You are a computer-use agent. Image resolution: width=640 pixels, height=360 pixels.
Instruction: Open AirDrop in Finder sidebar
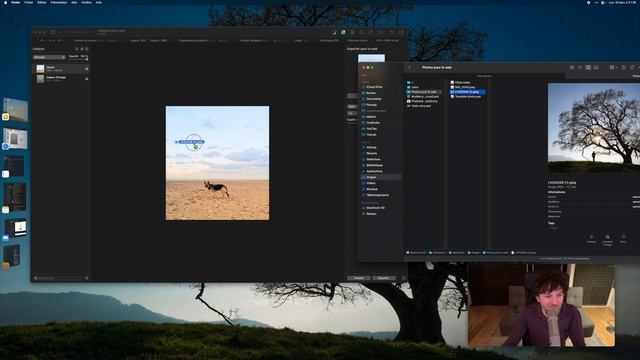371,147
